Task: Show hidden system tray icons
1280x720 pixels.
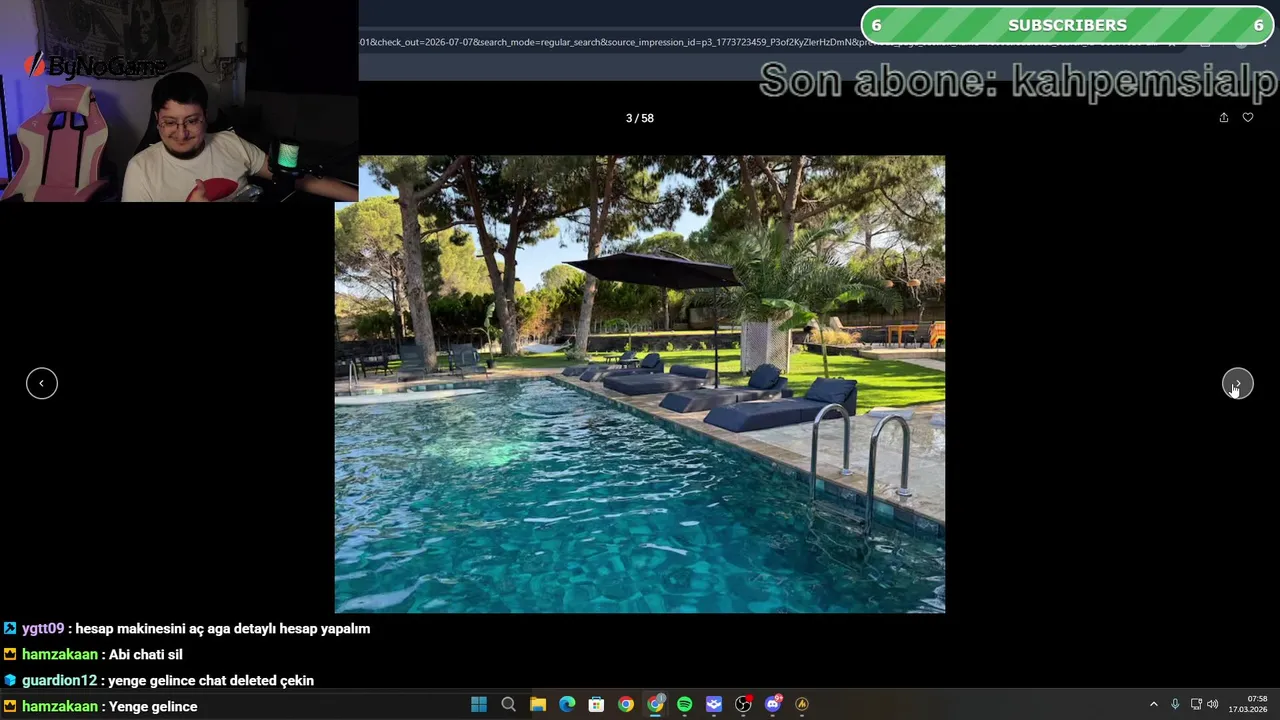Action: coord(1153,704)
